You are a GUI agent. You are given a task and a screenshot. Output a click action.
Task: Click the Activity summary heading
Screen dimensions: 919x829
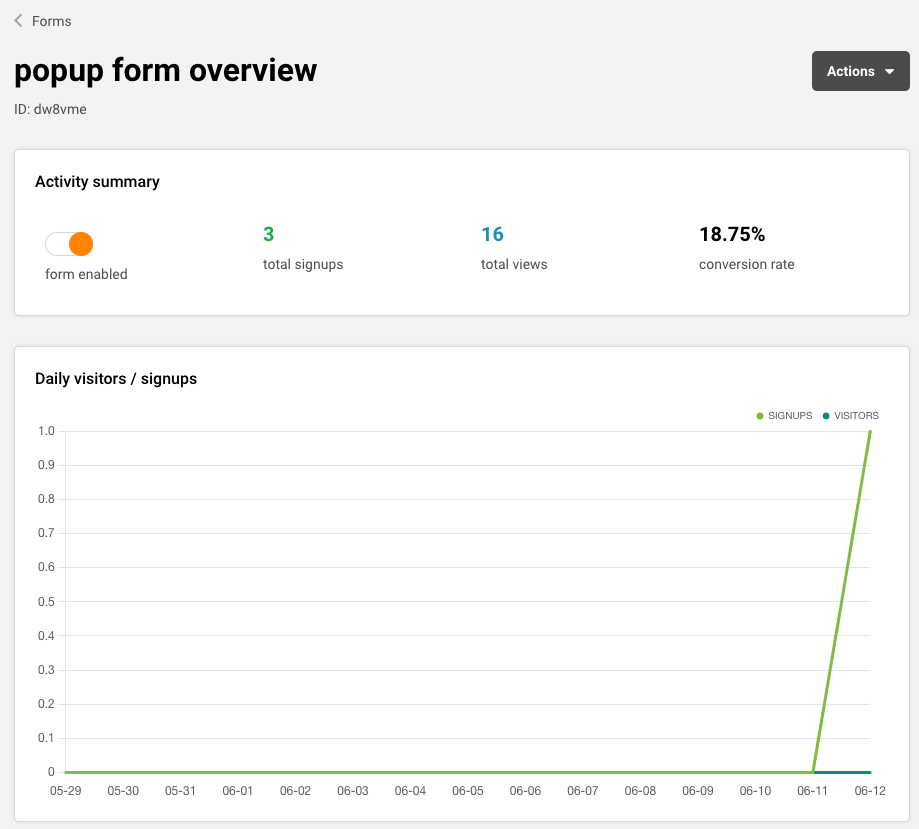coord(97,182)
